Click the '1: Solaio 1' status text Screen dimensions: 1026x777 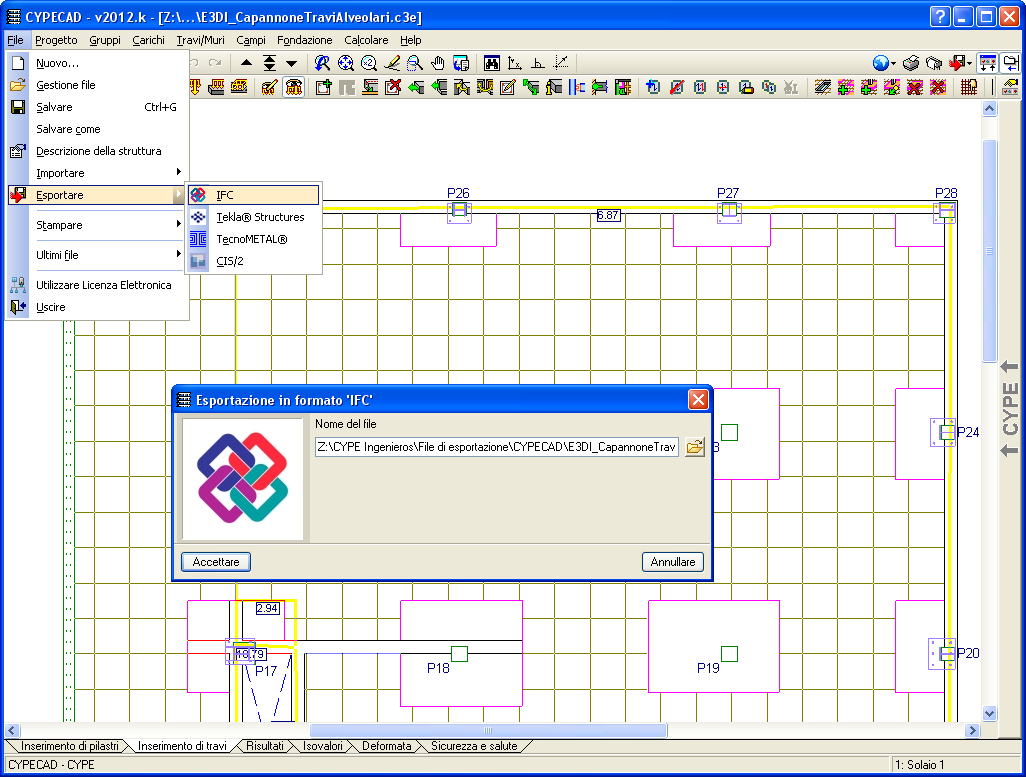click(919, 765)
